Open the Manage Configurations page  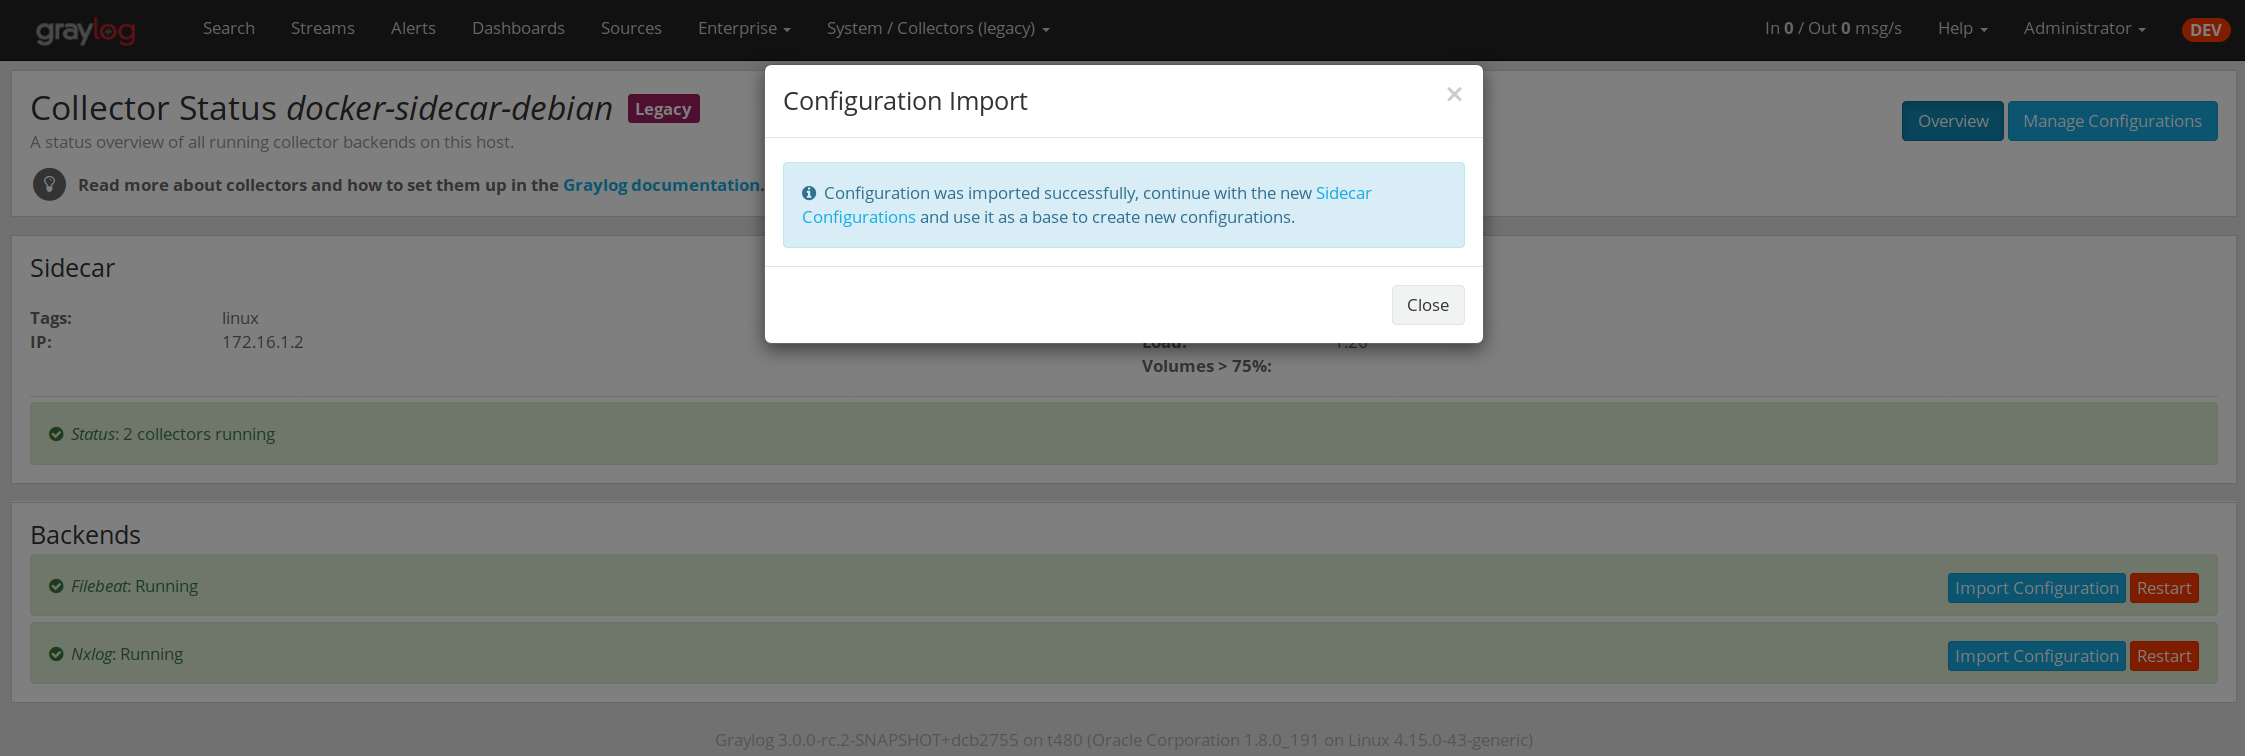pos(2112,121)
